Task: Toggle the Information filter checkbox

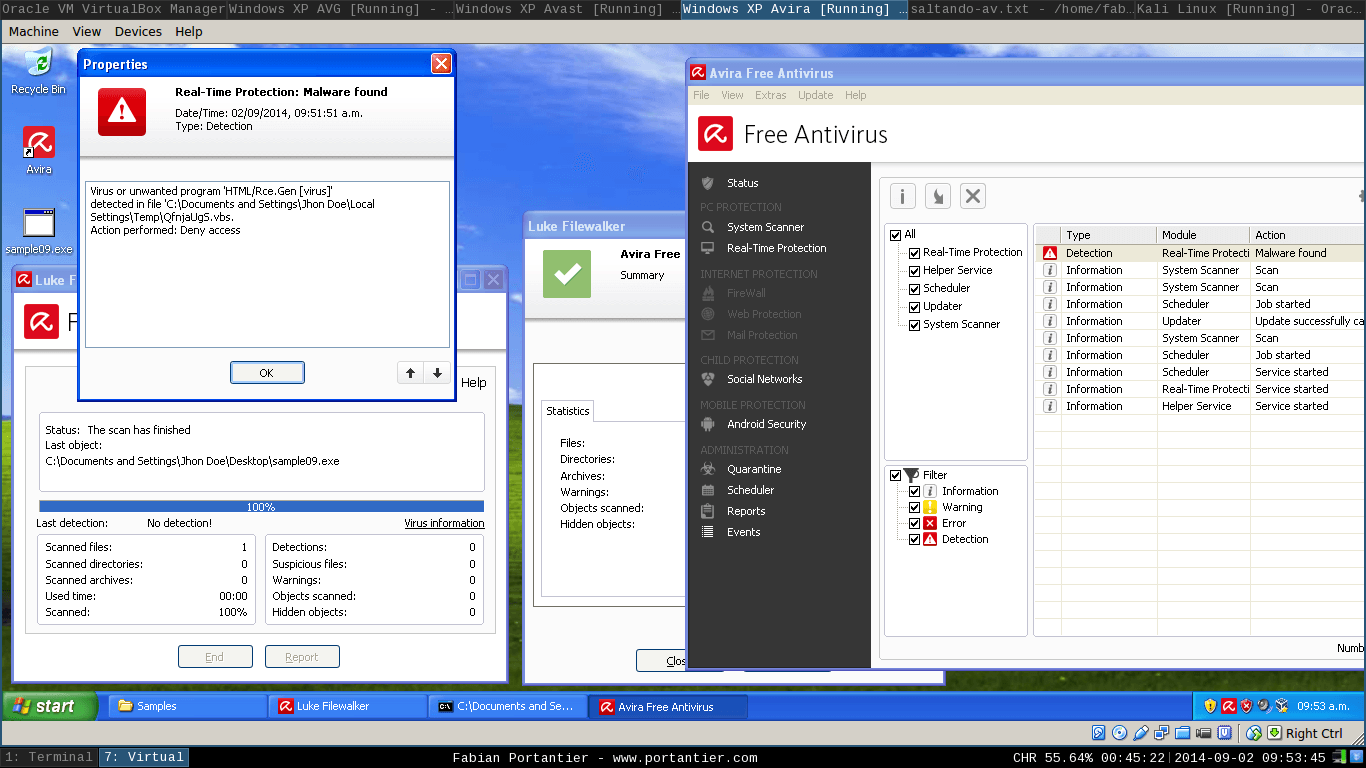Action: 914,492
